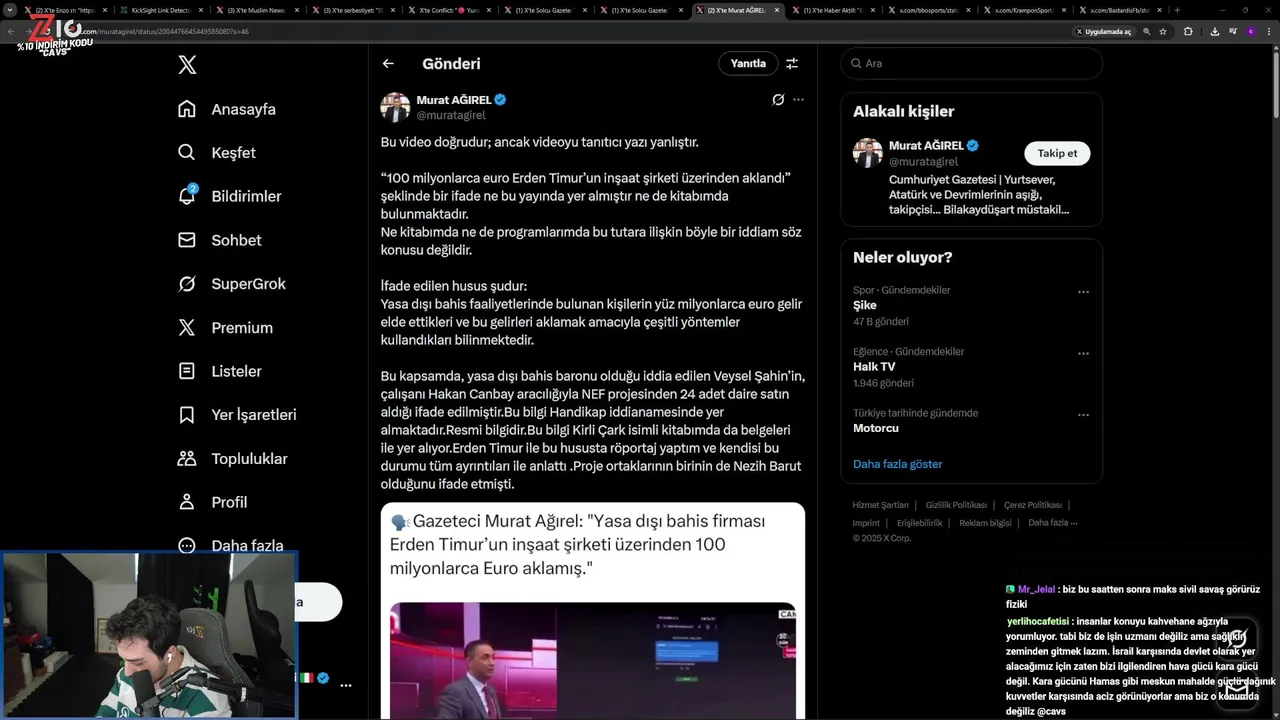
Task: Click the list icon next to Listeler
Action: pos(187,371)
